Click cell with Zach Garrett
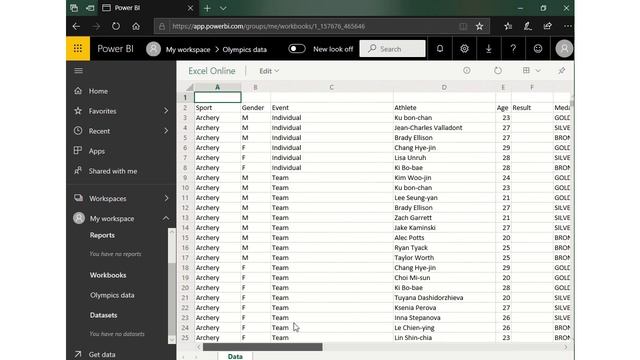 444,218
